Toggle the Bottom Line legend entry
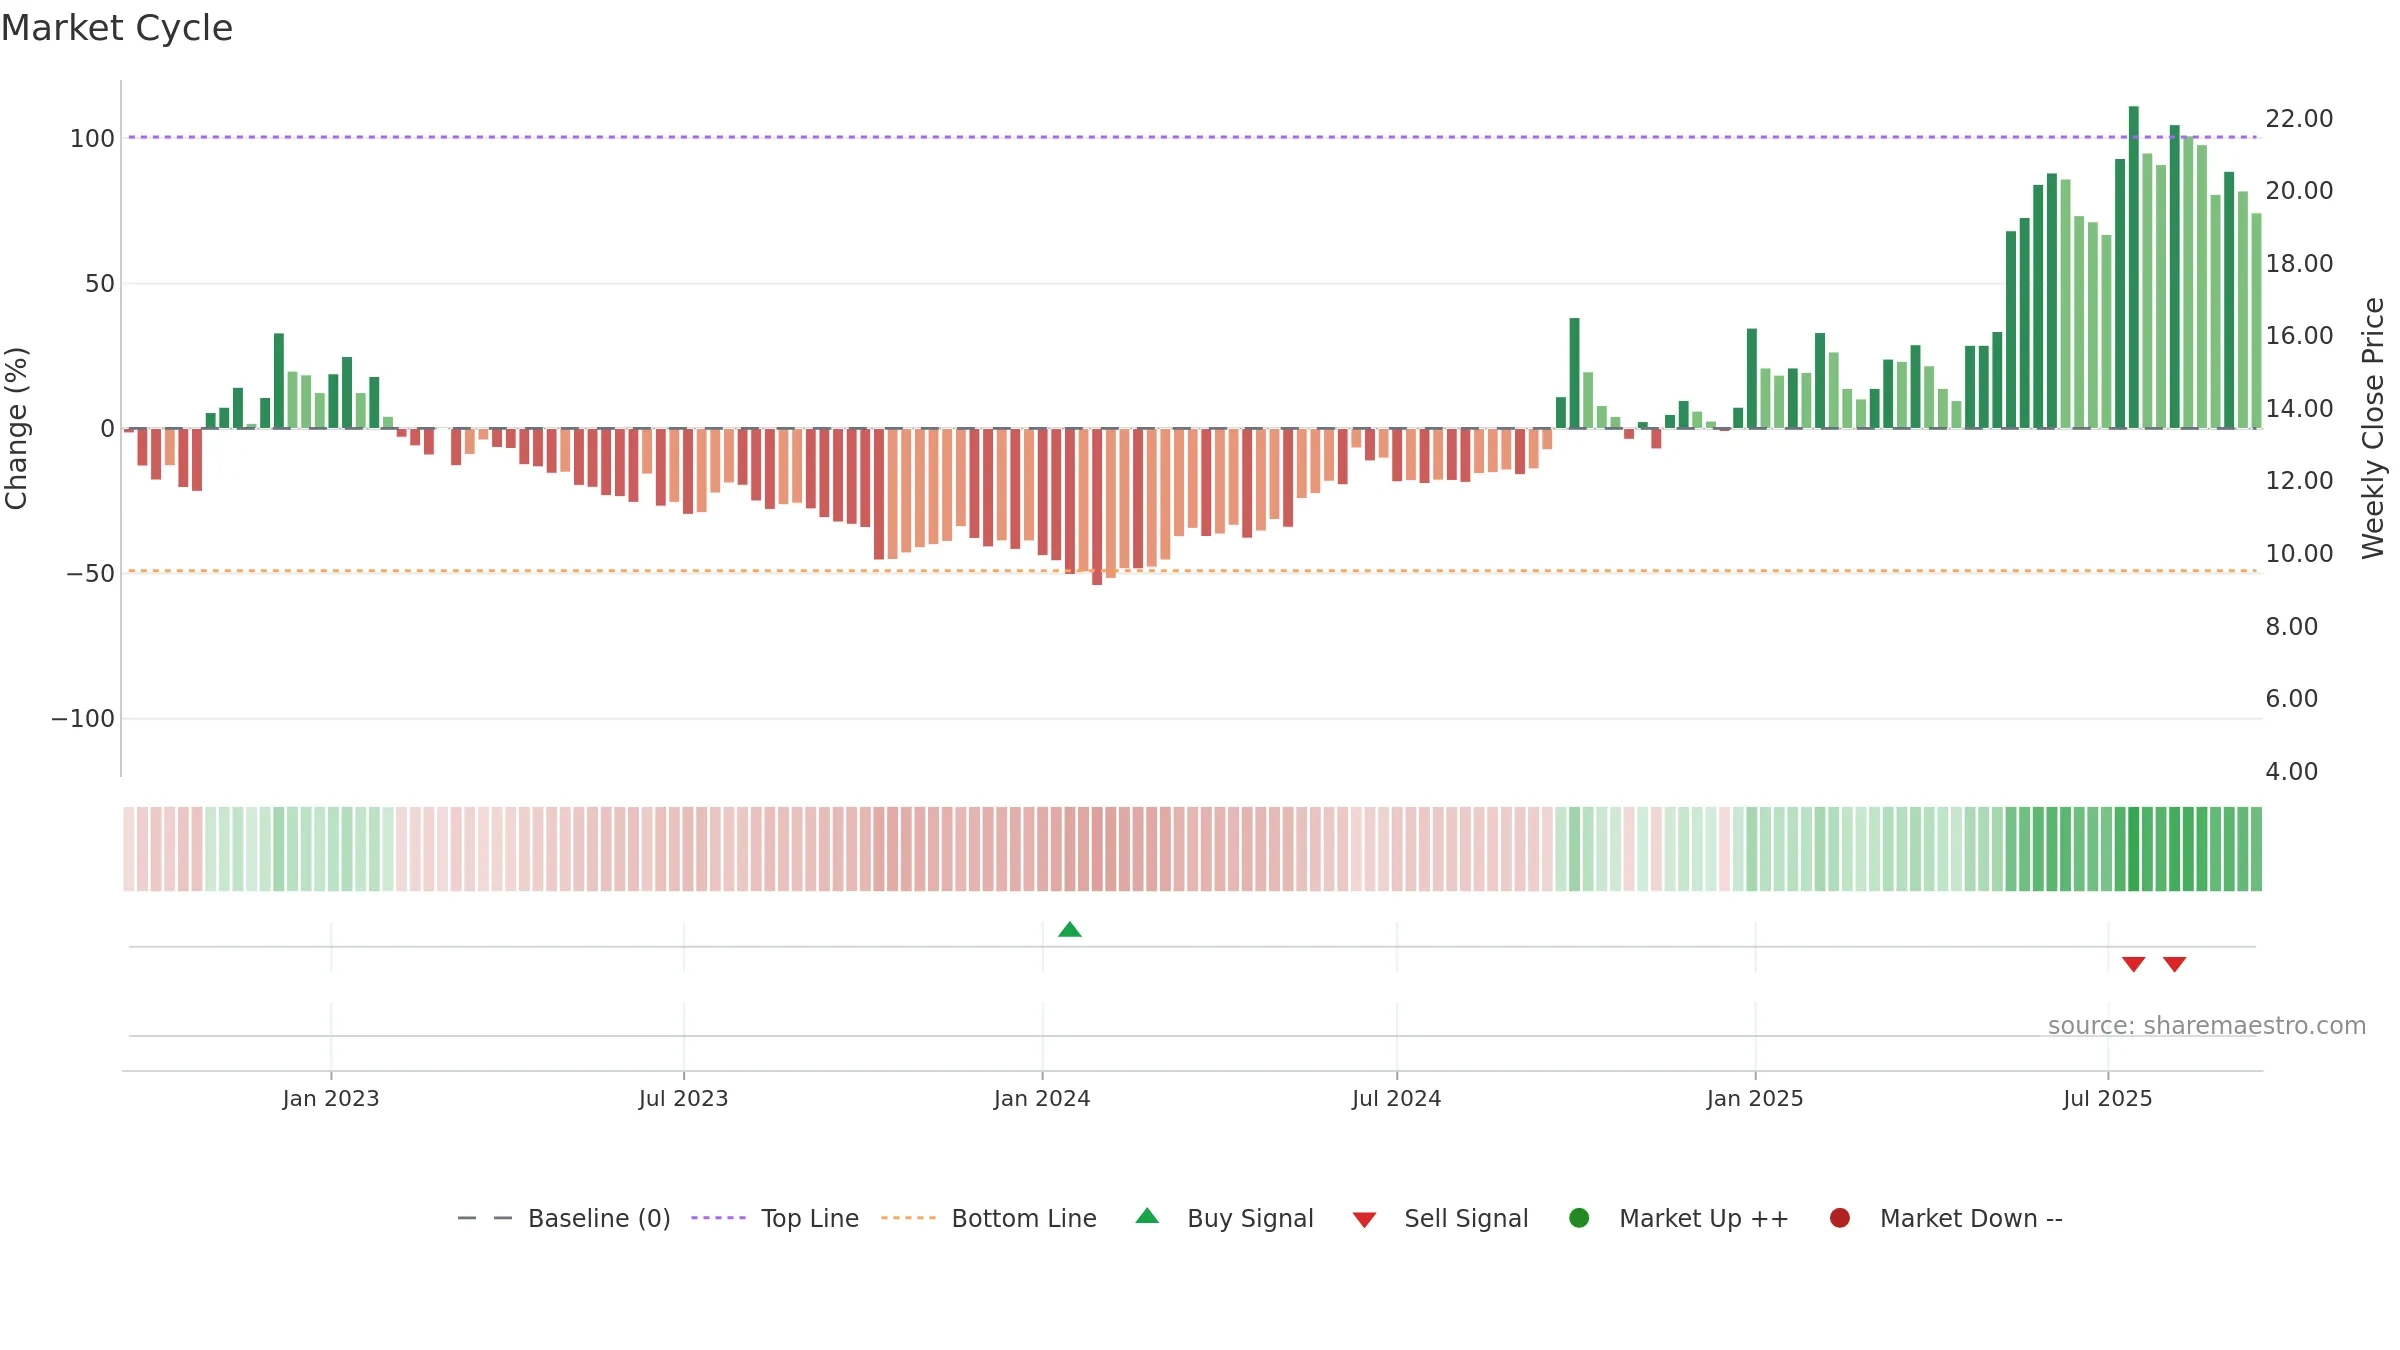This screenshot has width=2400, height=1350. click(x=989, y=1218)
